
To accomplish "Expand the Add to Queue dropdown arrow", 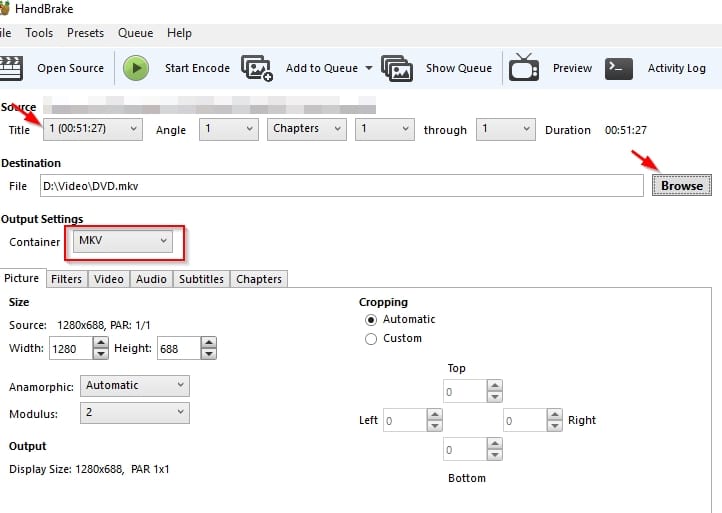I will pyautogui.click(x=369, y=68).
